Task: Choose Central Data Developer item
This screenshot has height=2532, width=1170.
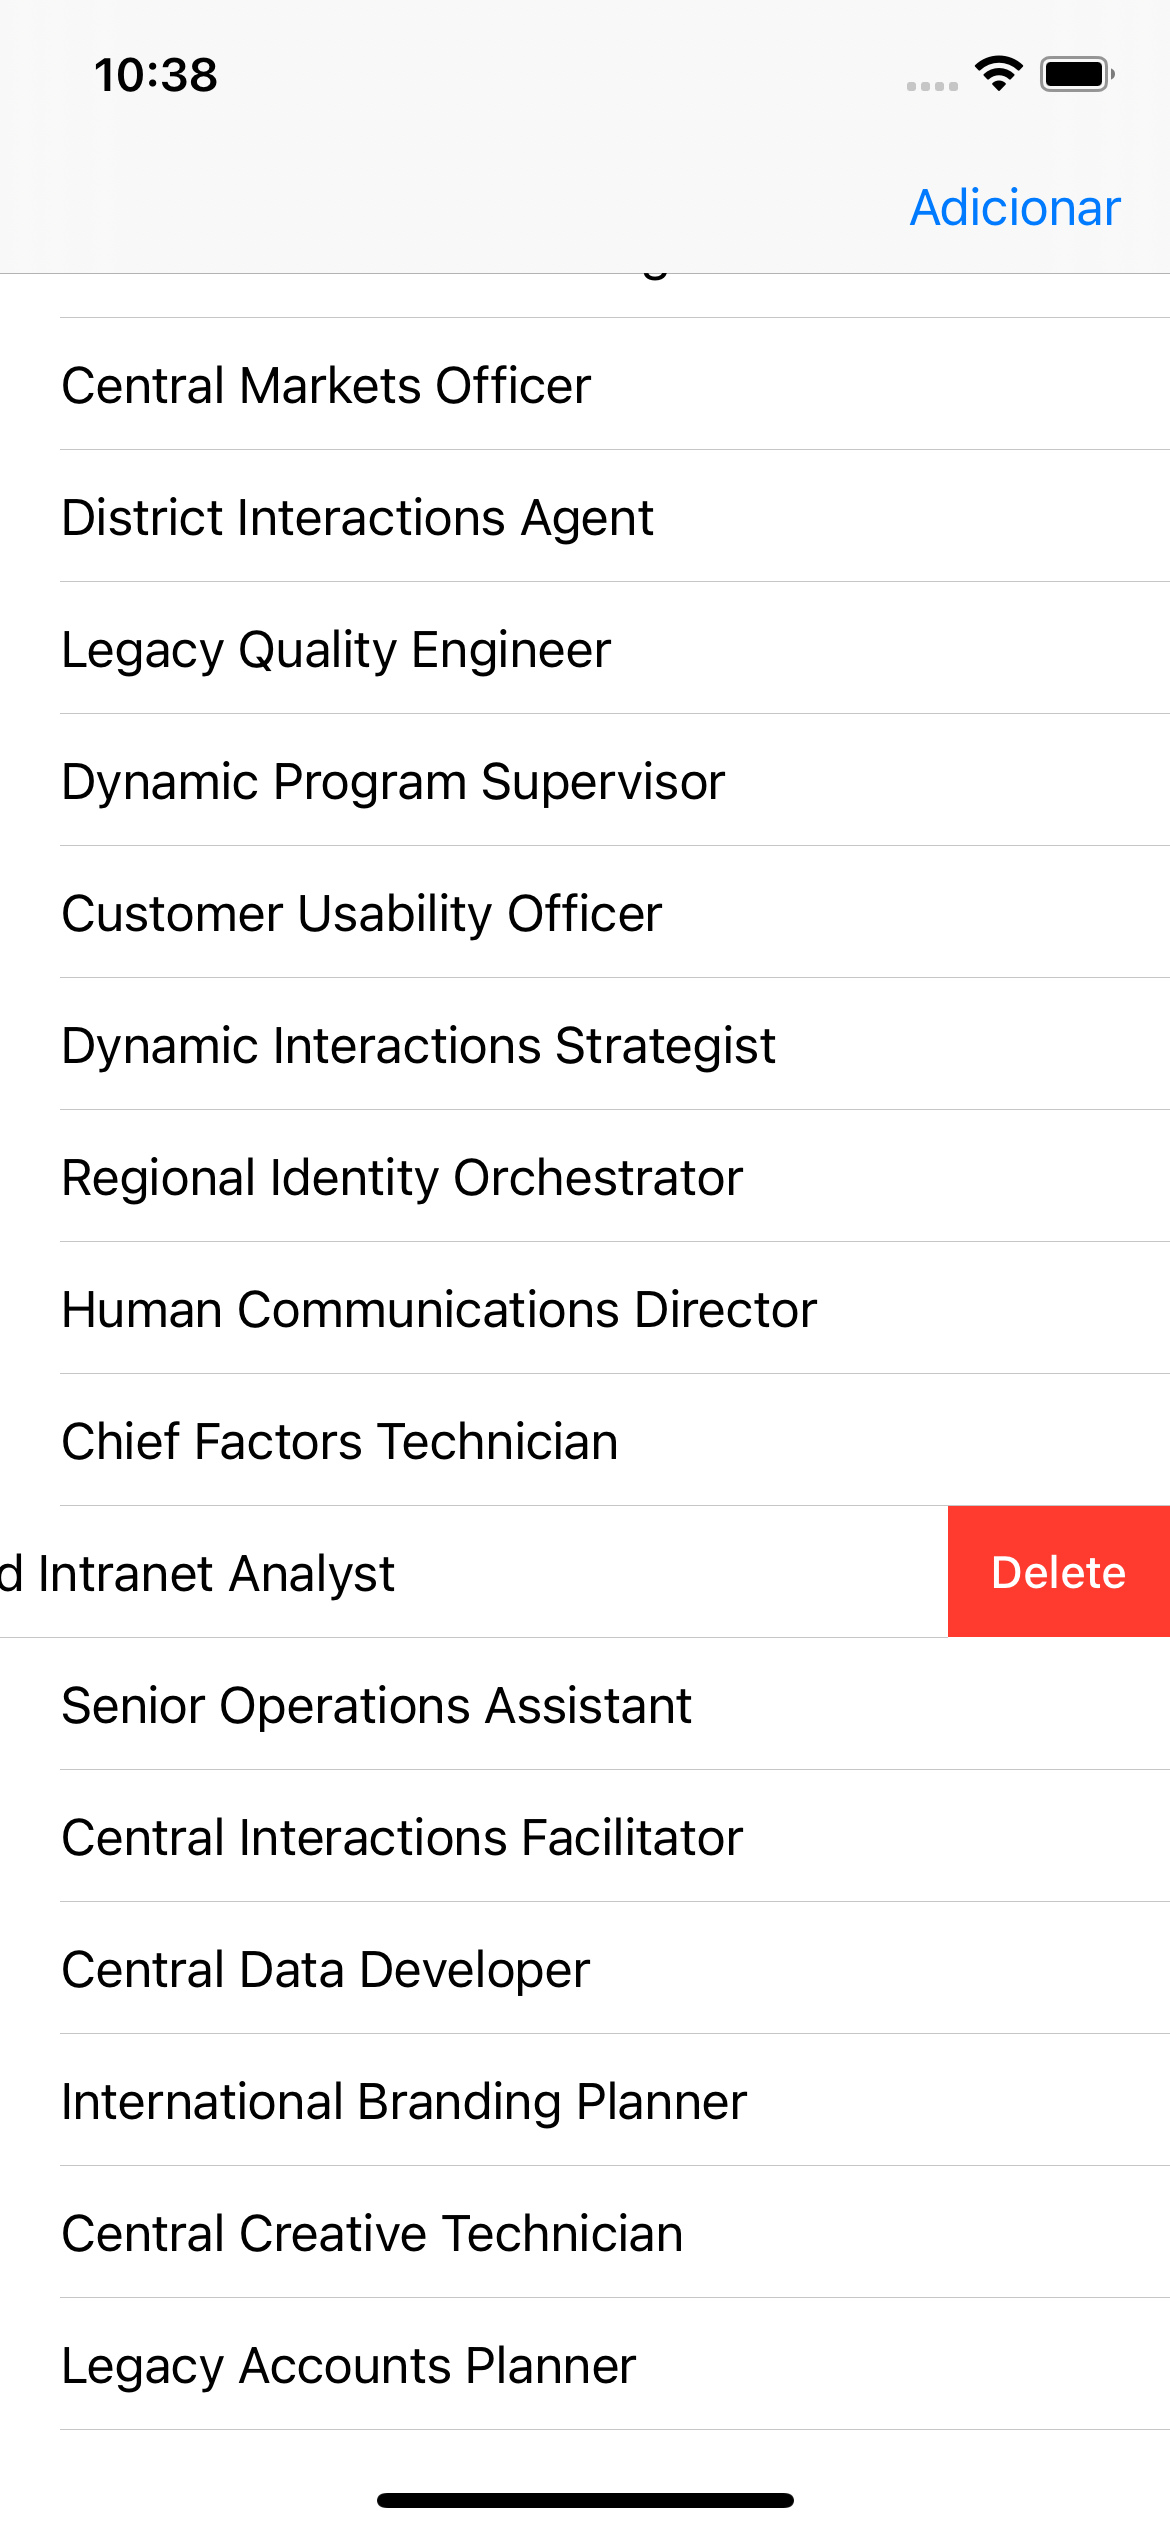Action: click(x=585, y=1969)
